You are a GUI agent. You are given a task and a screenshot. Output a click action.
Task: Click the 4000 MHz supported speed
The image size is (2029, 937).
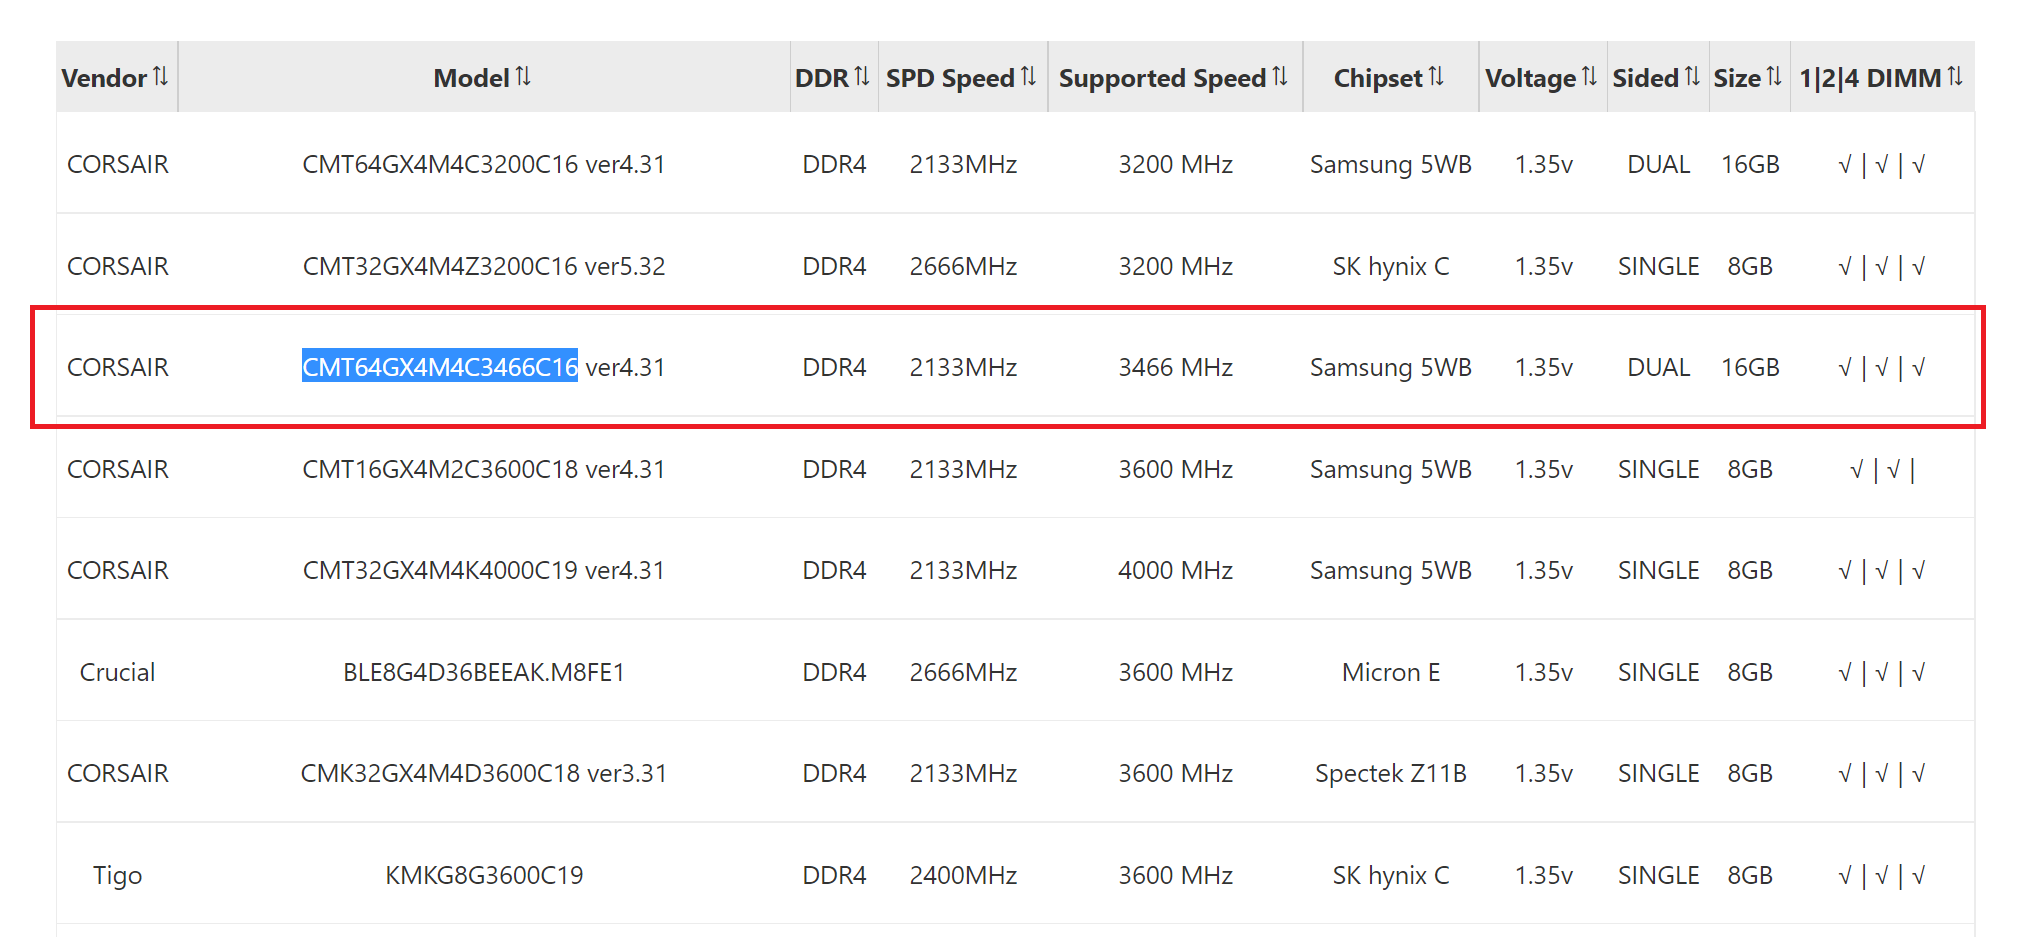1175,570
